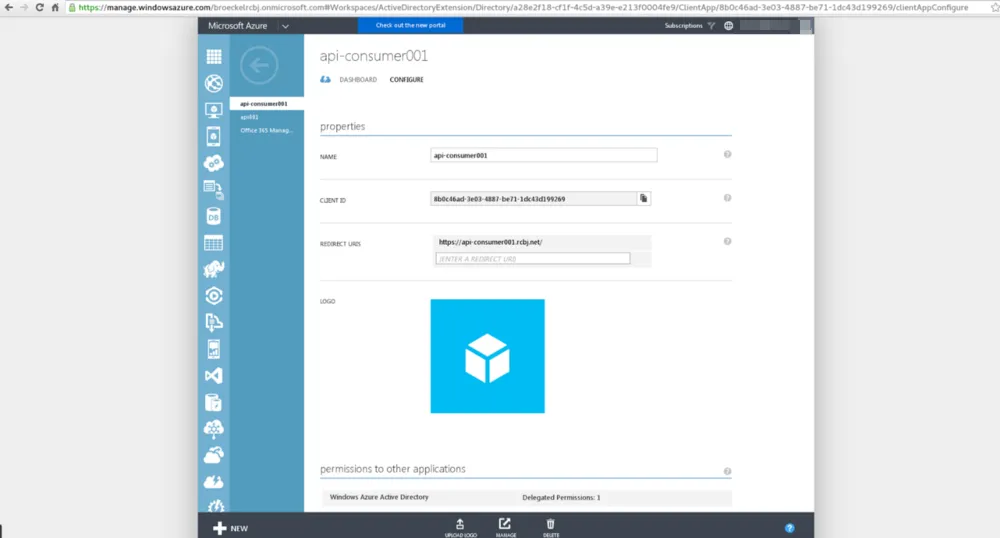Viewport: 1000px width, 538px height.
Task: Switch to the Configure tab
Action: (x=406, y=80)
